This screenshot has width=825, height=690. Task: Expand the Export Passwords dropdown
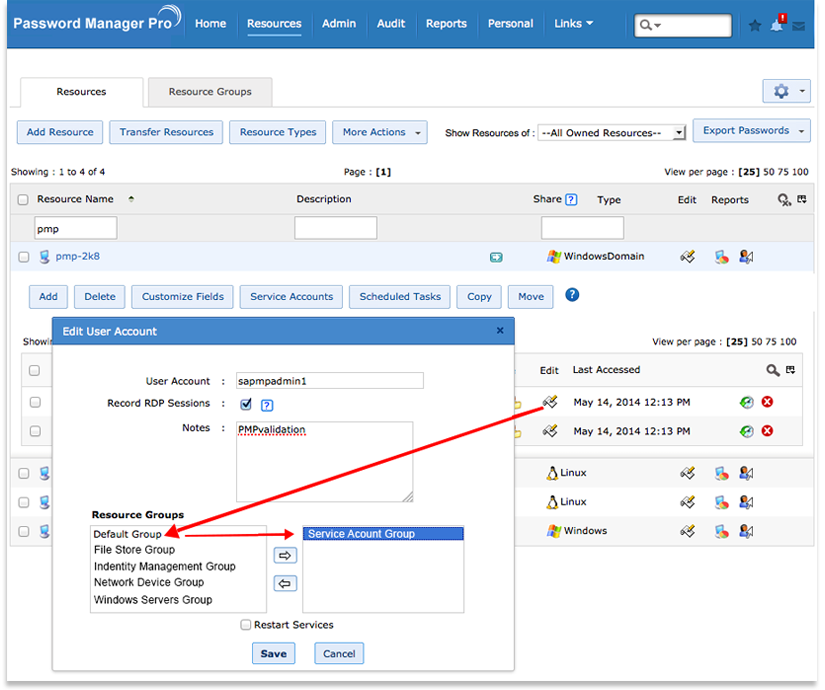pyautogui.click(x=751, y=131)
